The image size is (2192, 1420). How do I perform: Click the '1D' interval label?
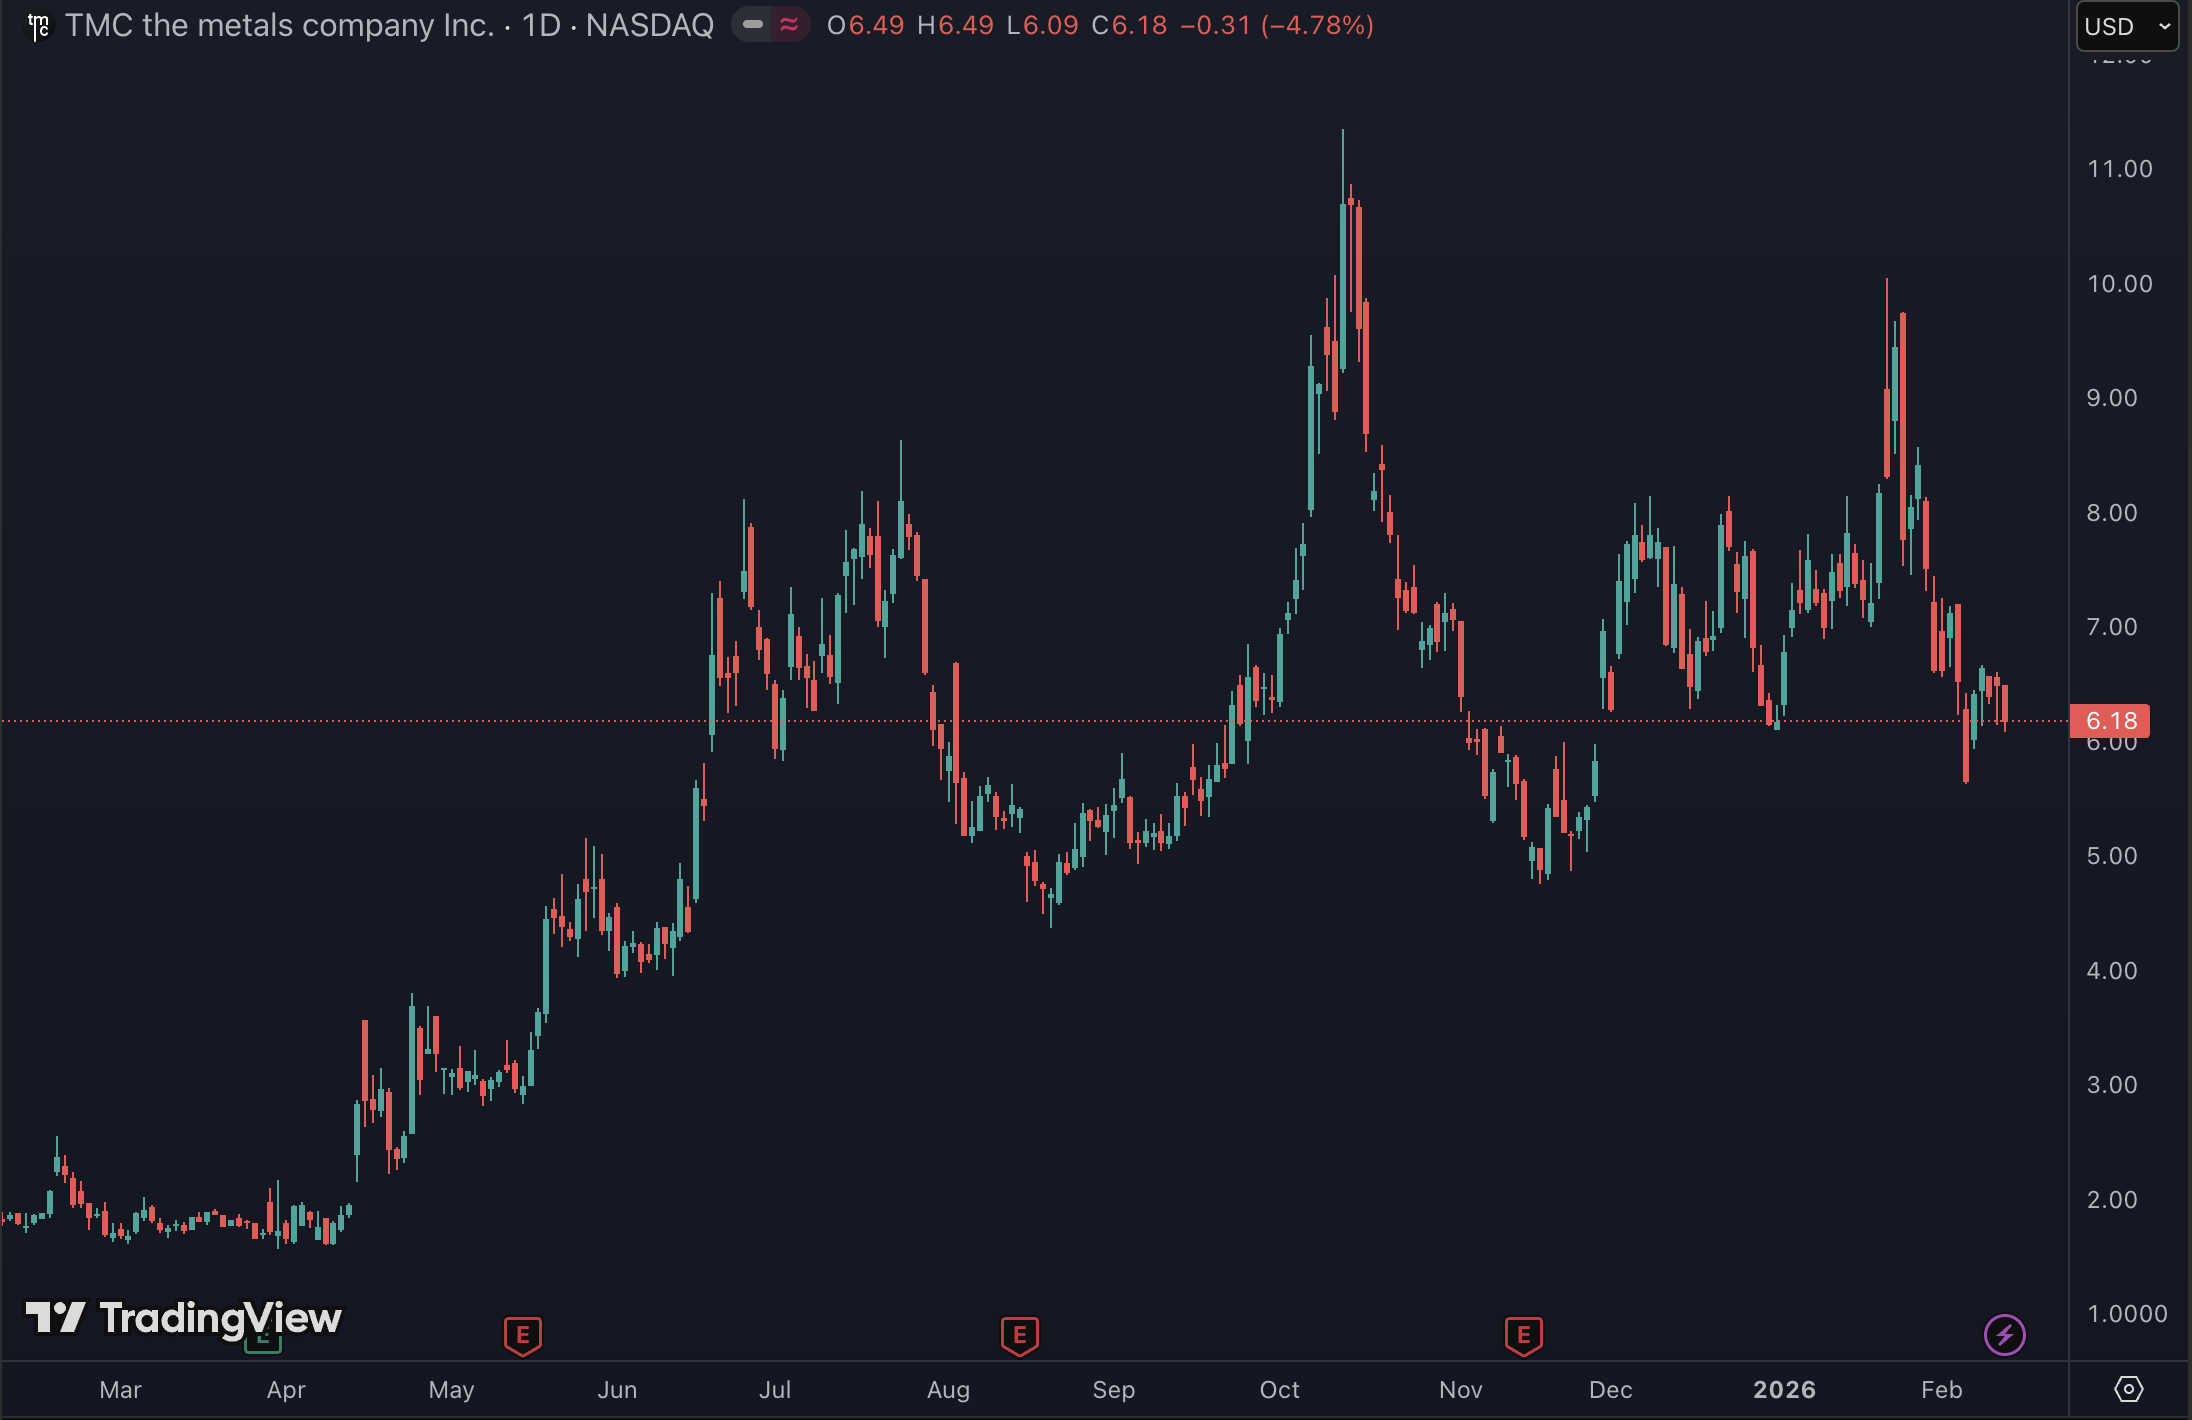(542, 25)
